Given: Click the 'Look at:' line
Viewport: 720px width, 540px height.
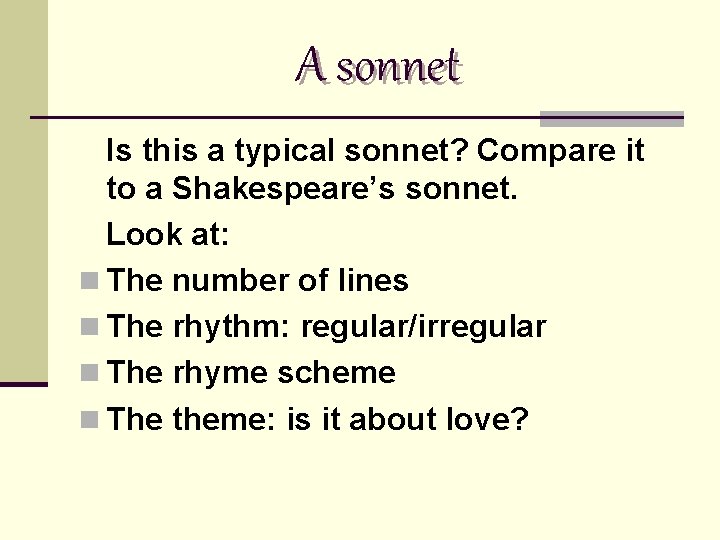Looking at the screenshot, I should point(168,234).
